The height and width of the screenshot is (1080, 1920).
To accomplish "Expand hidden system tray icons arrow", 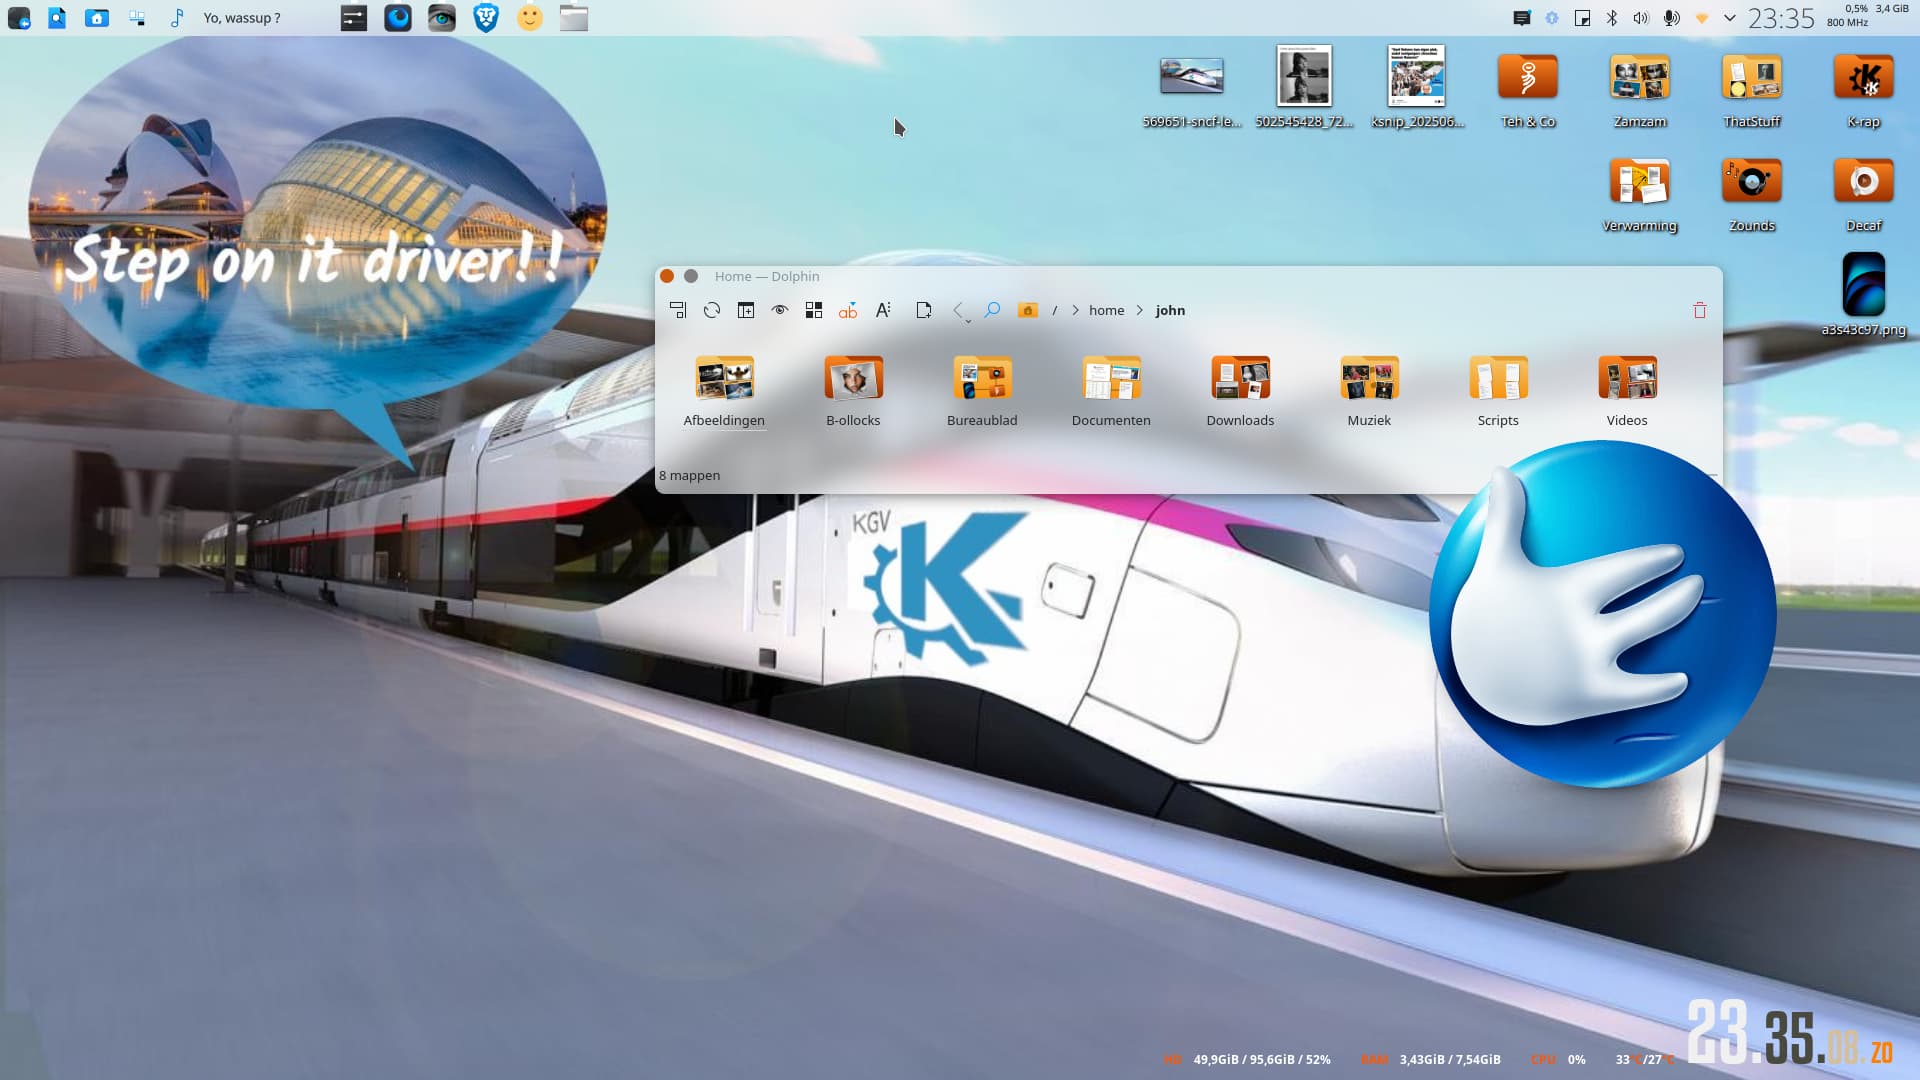I will tap(1730, 18).
